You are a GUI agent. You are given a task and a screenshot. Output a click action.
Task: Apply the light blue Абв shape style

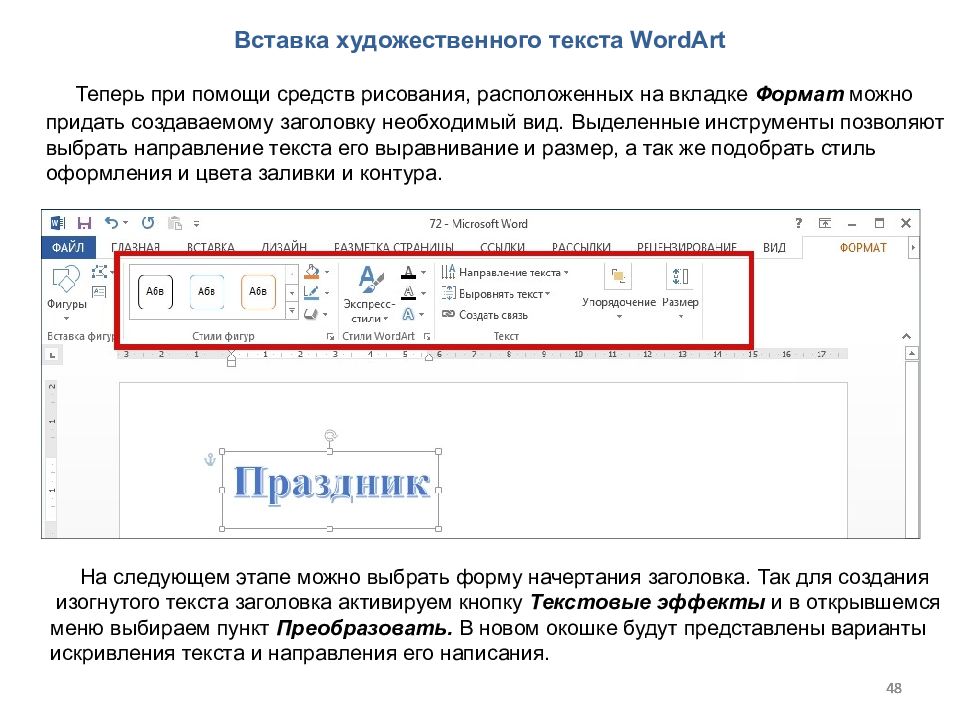[207, 291]
